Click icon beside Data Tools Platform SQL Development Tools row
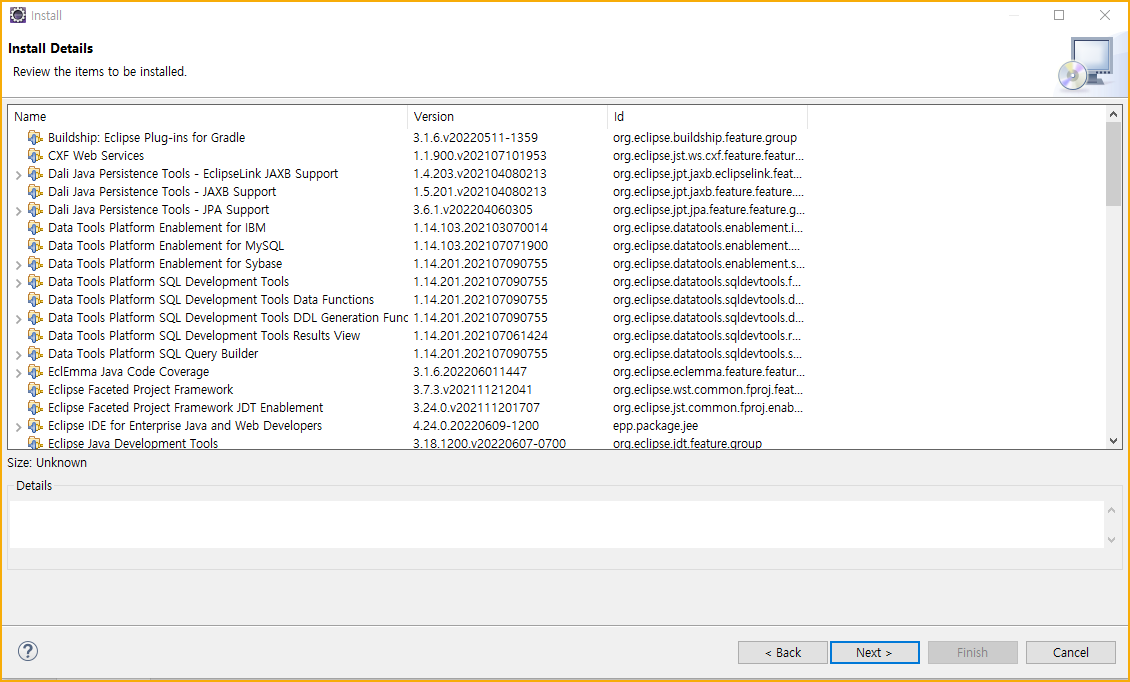 point(35,281)
